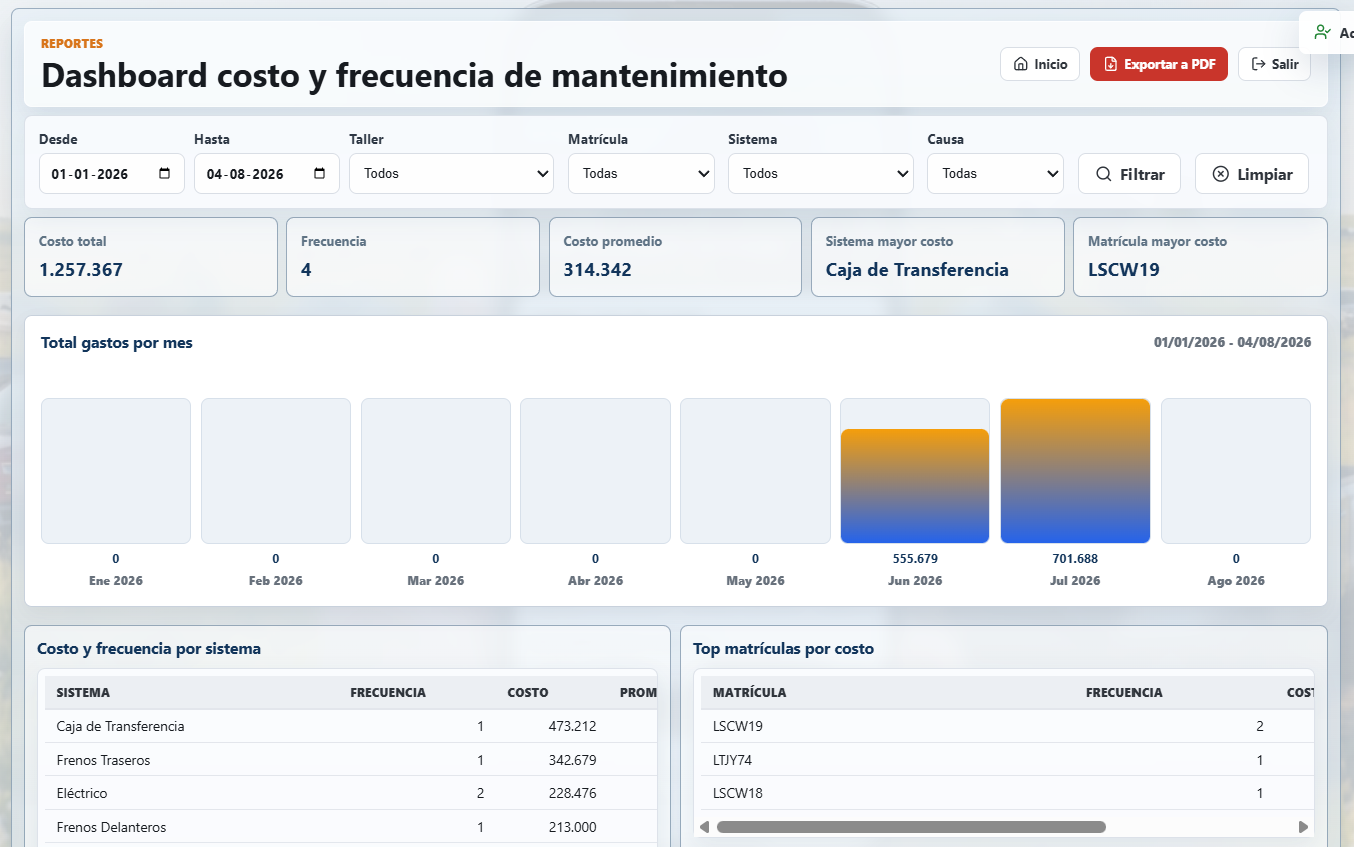Click the Costo total card value 1.257.367
This screenshot has height=847, width=1354.
pyautogui.click(x=81, y=269)
